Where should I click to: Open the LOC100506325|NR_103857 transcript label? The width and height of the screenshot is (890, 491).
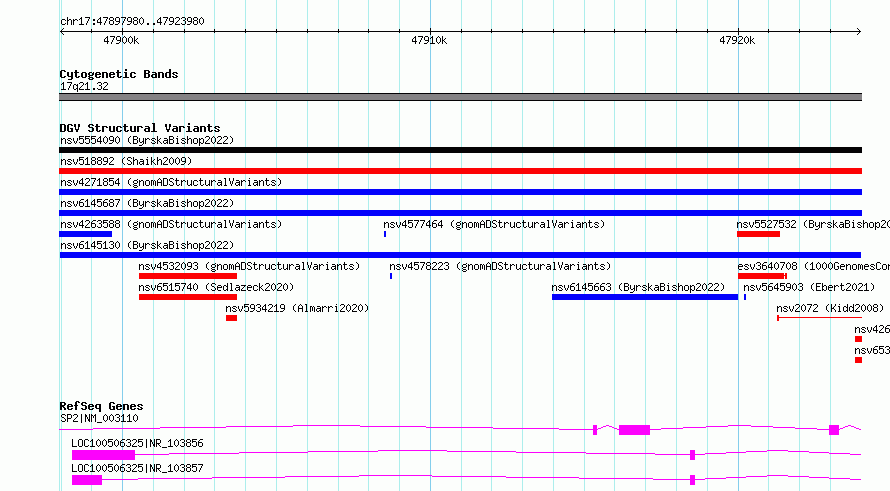pyautogui.click(x=137, y=468)
